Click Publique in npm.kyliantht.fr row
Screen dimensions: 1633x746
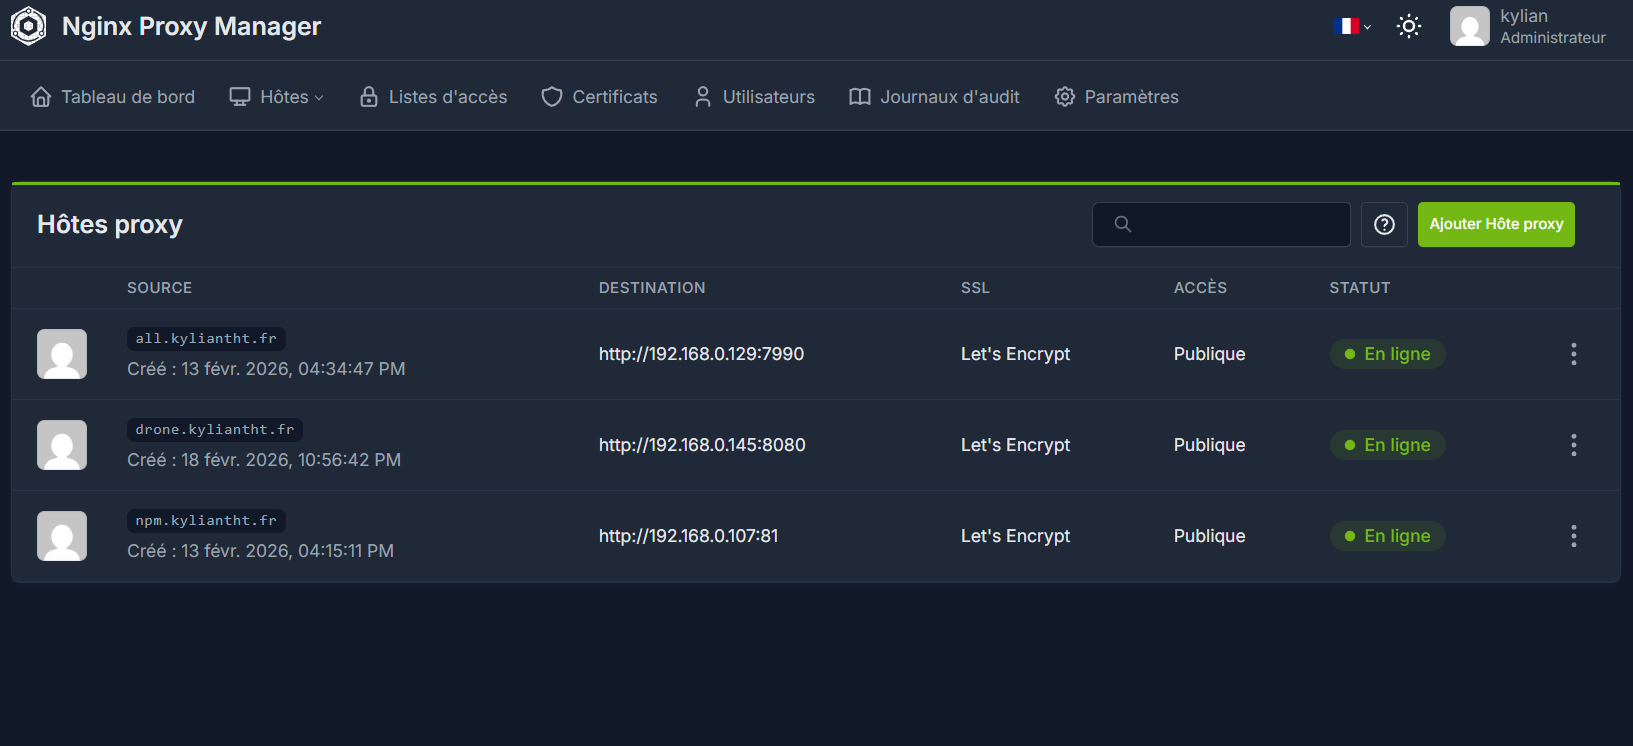[x=1209, y=536]
